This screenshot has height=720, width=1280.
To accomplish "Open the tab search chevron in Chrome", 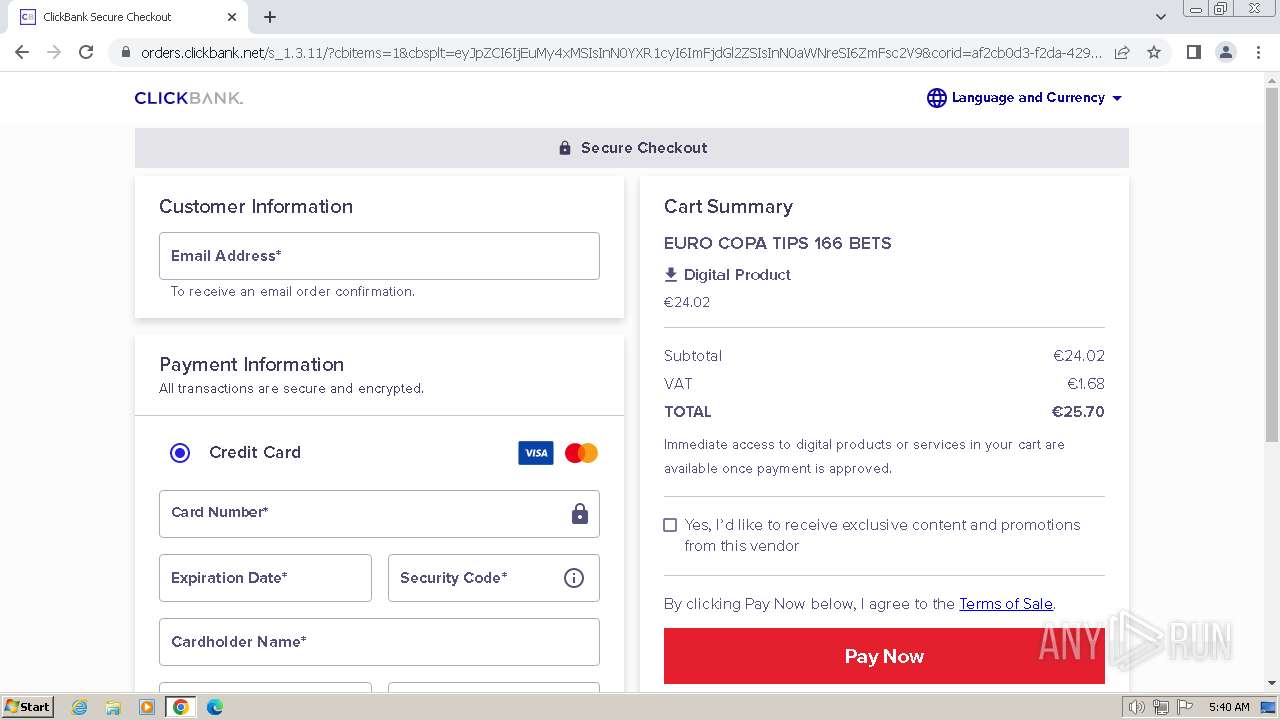I will (1160, 17).
